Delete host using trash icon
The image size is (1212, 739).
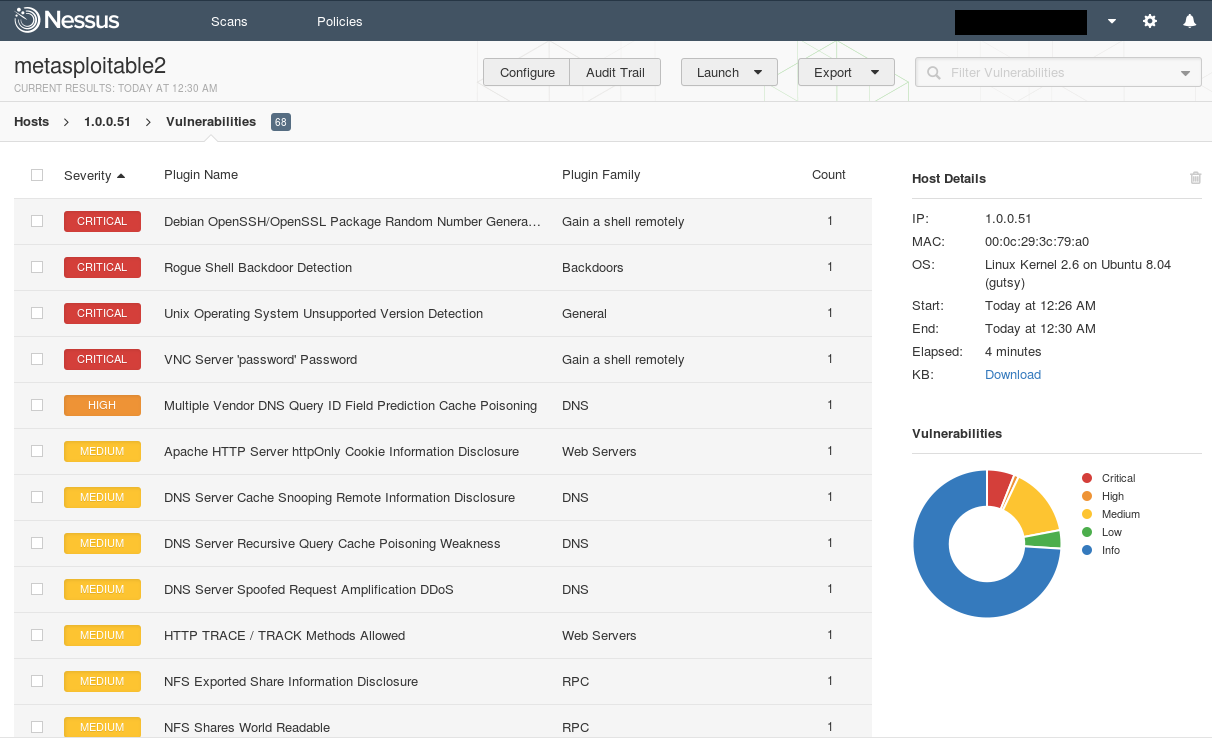[x=1195, y=178]
